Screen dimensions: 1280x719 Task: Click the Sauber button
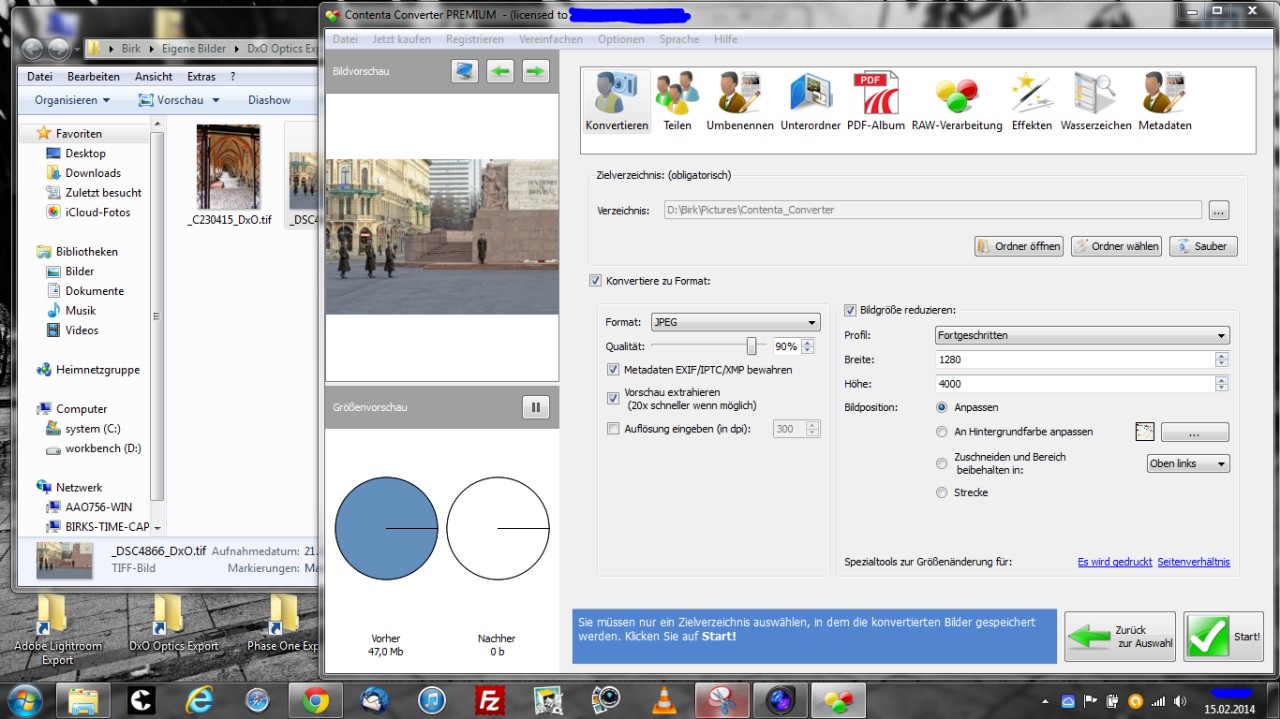pyautogui.click(x=1203, y=246)
